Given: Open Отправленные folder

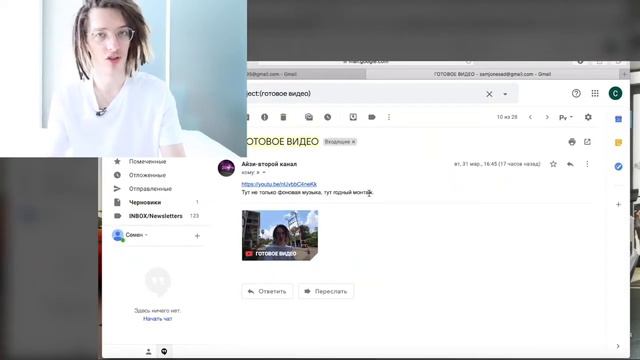Looking at the screenshot, I should (150, 189).
